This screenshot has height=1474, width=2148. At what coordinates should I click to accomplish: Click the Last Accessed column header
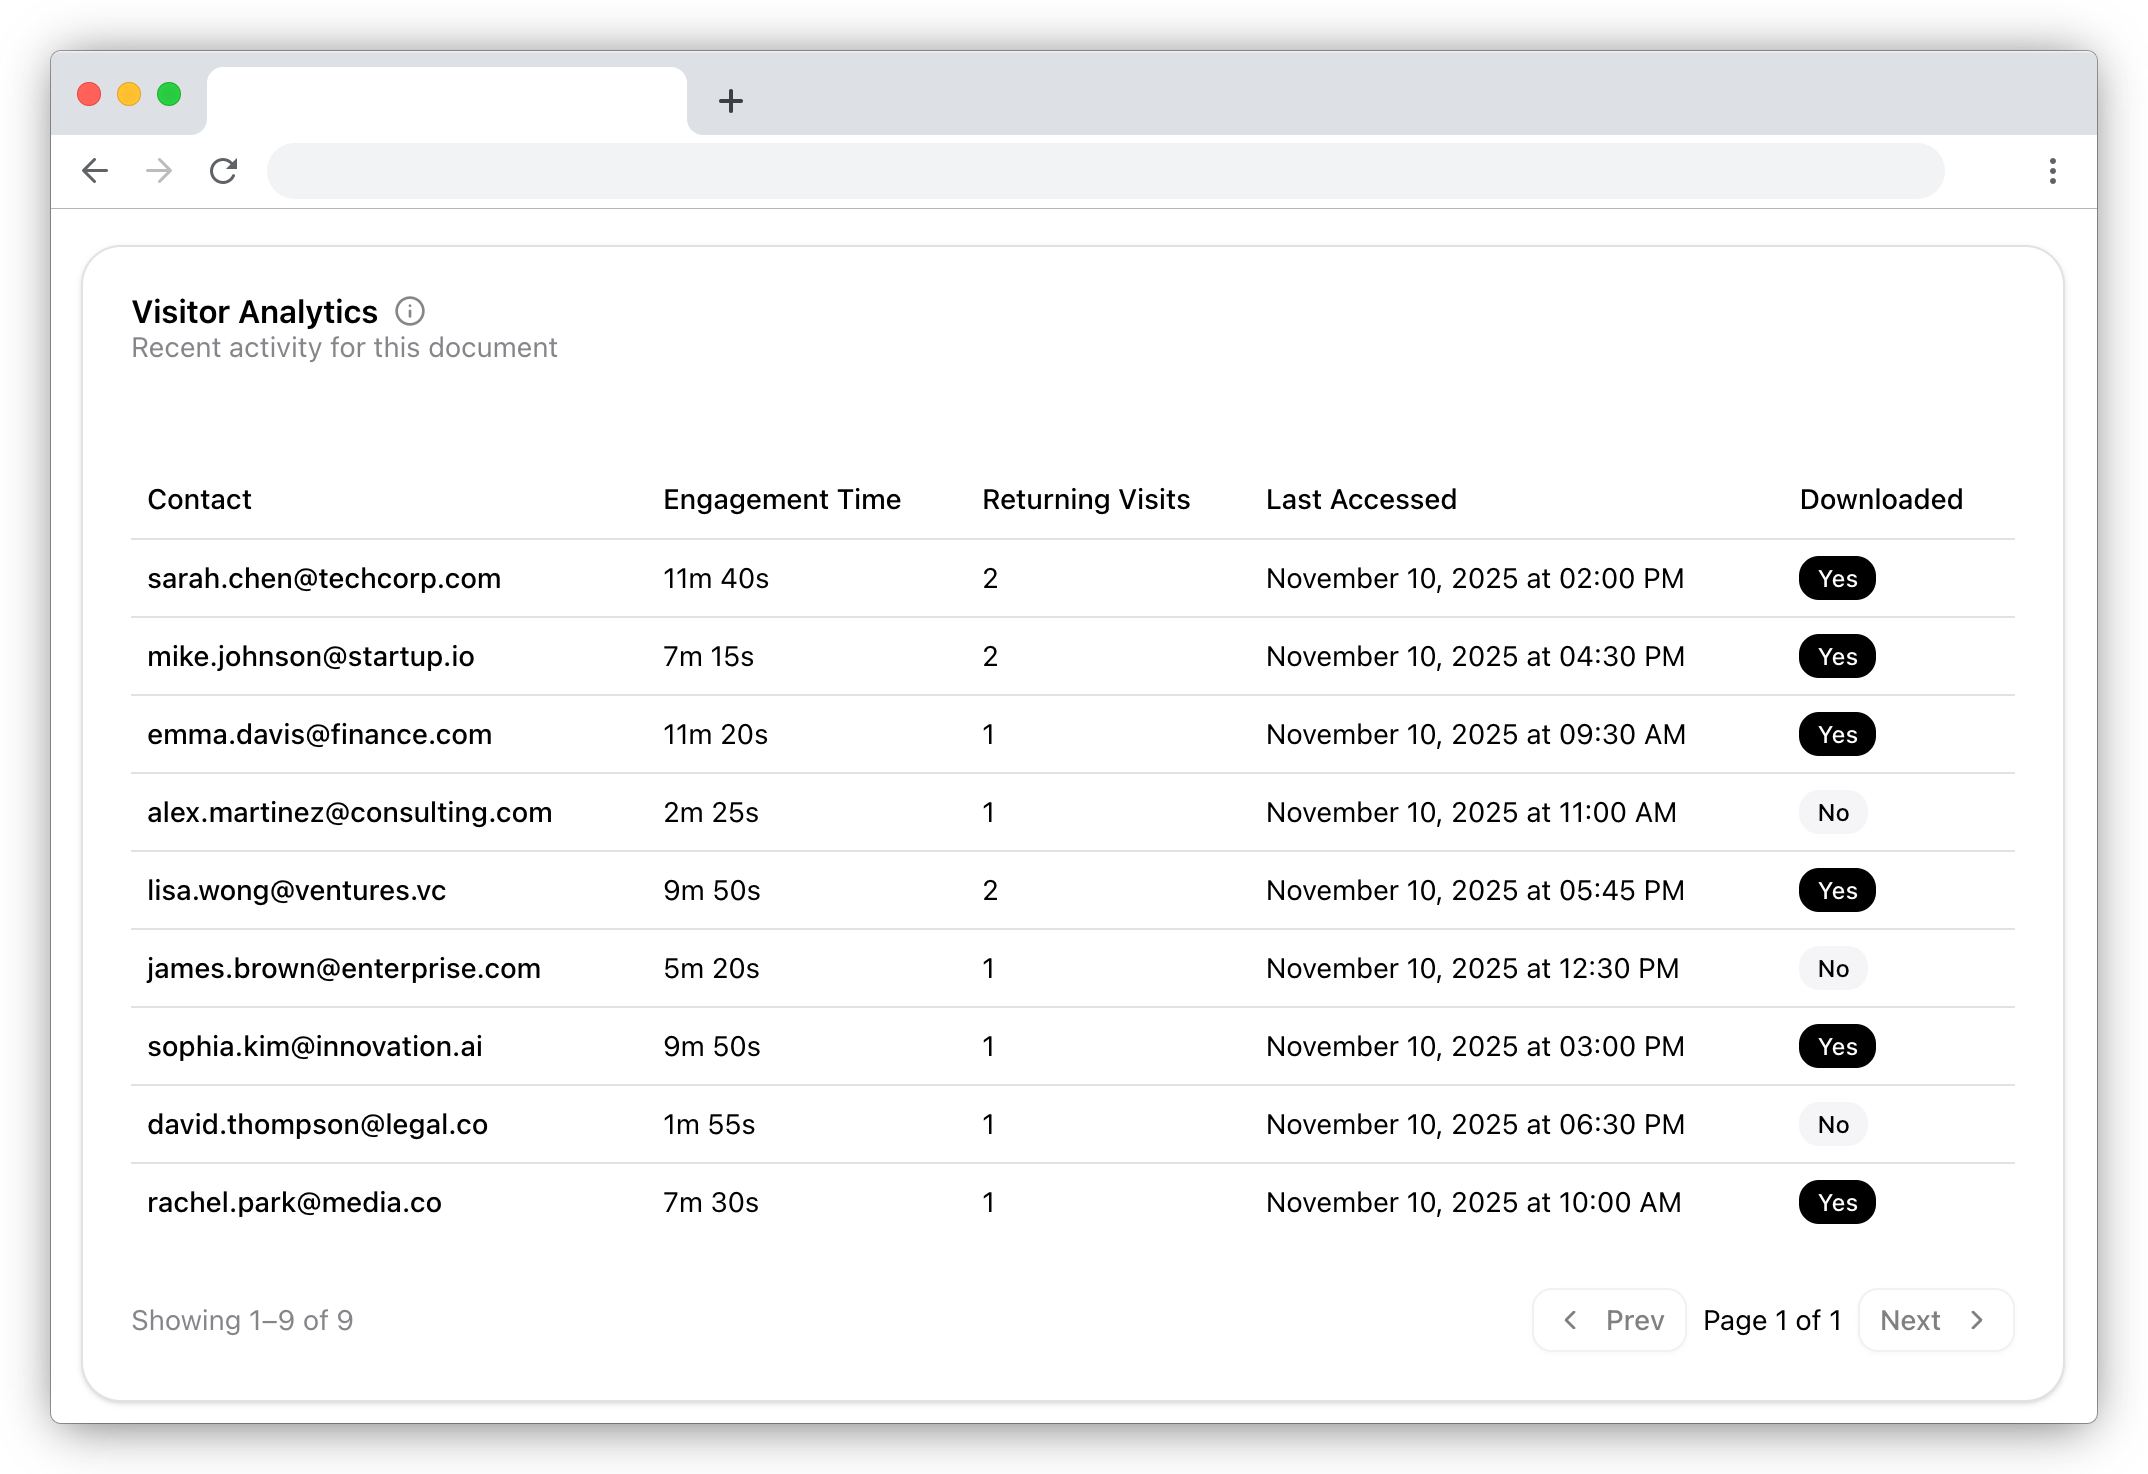point(1361,499)
